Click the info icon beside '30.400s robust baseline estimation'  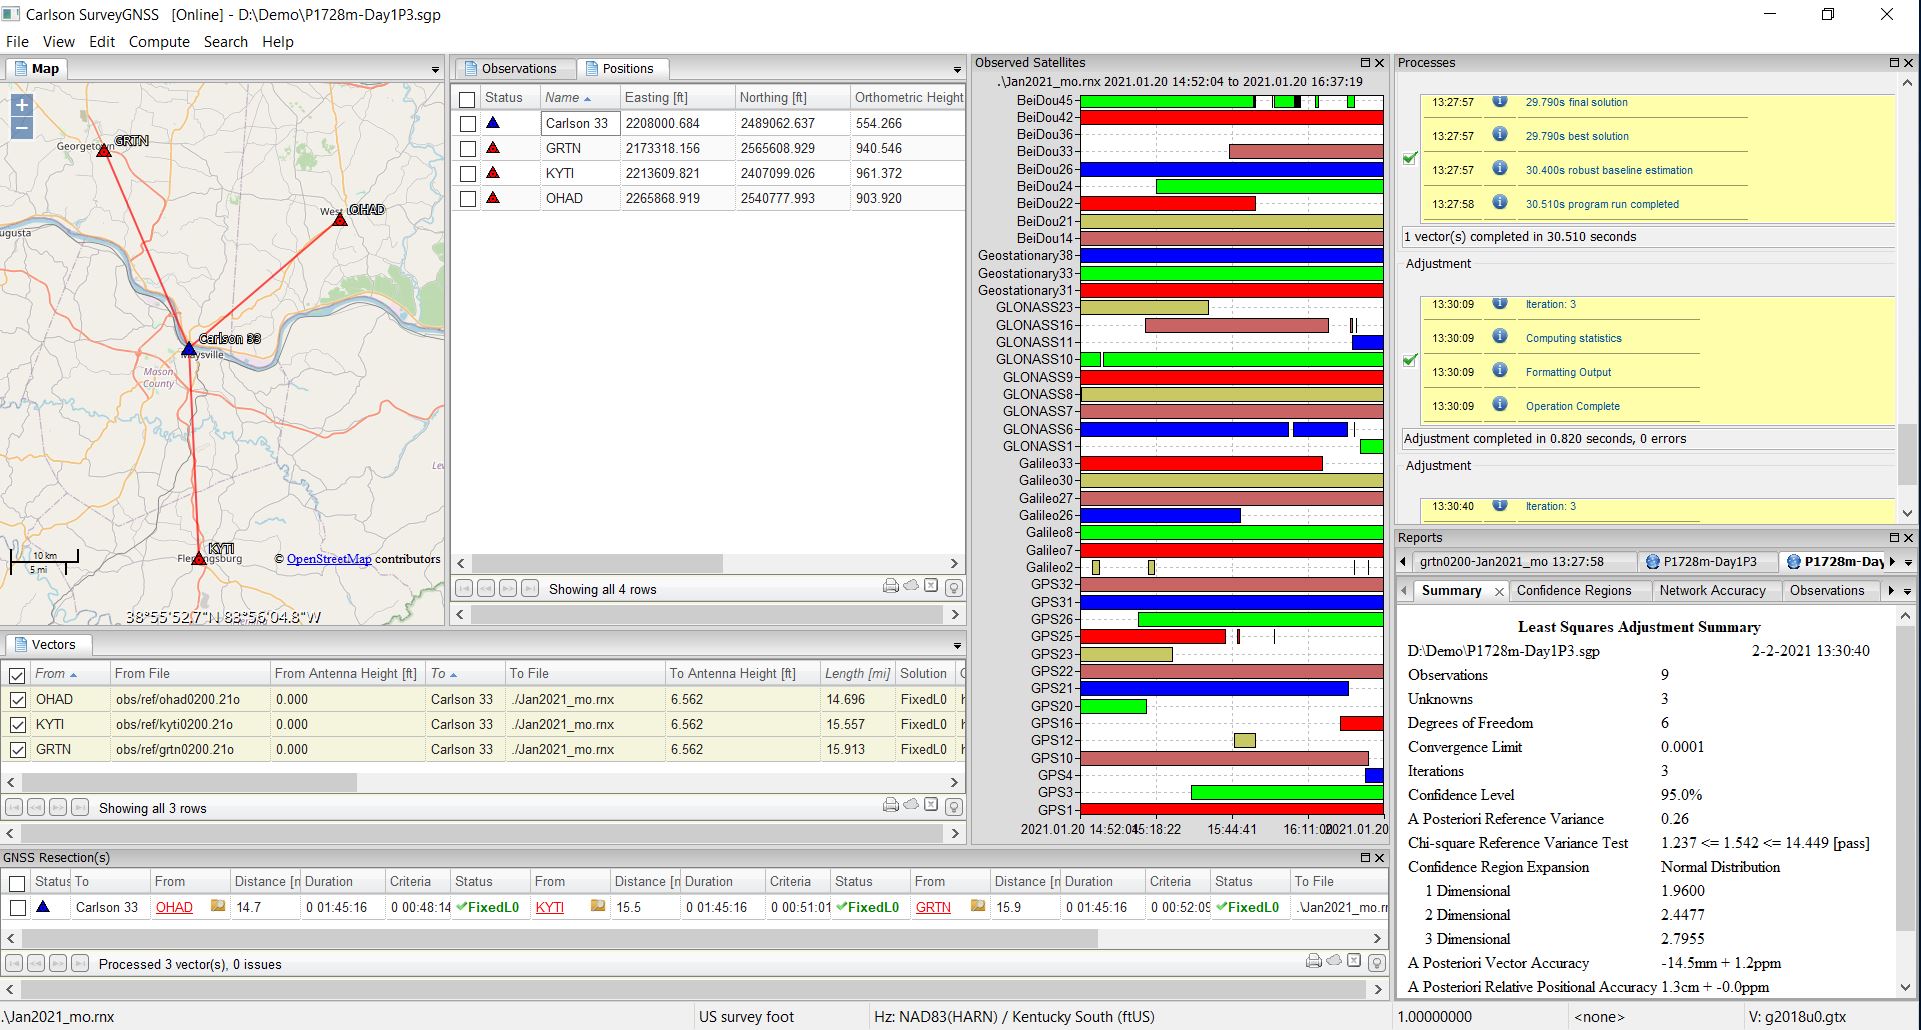(x=1500, y=170)
